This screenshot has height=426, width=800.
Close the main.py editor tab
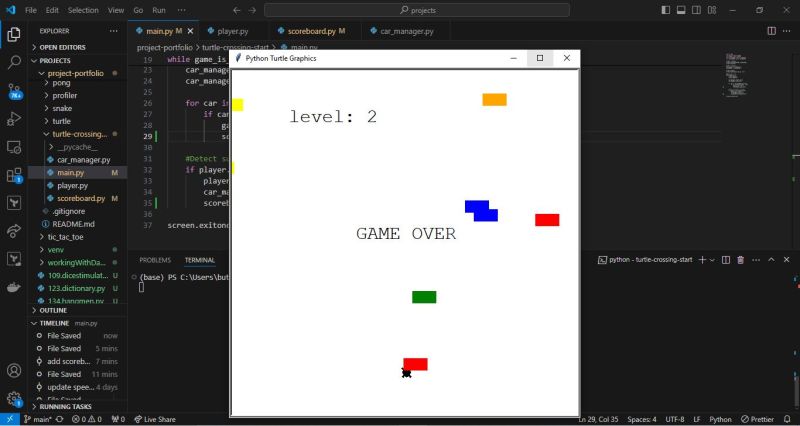point(190,31)
